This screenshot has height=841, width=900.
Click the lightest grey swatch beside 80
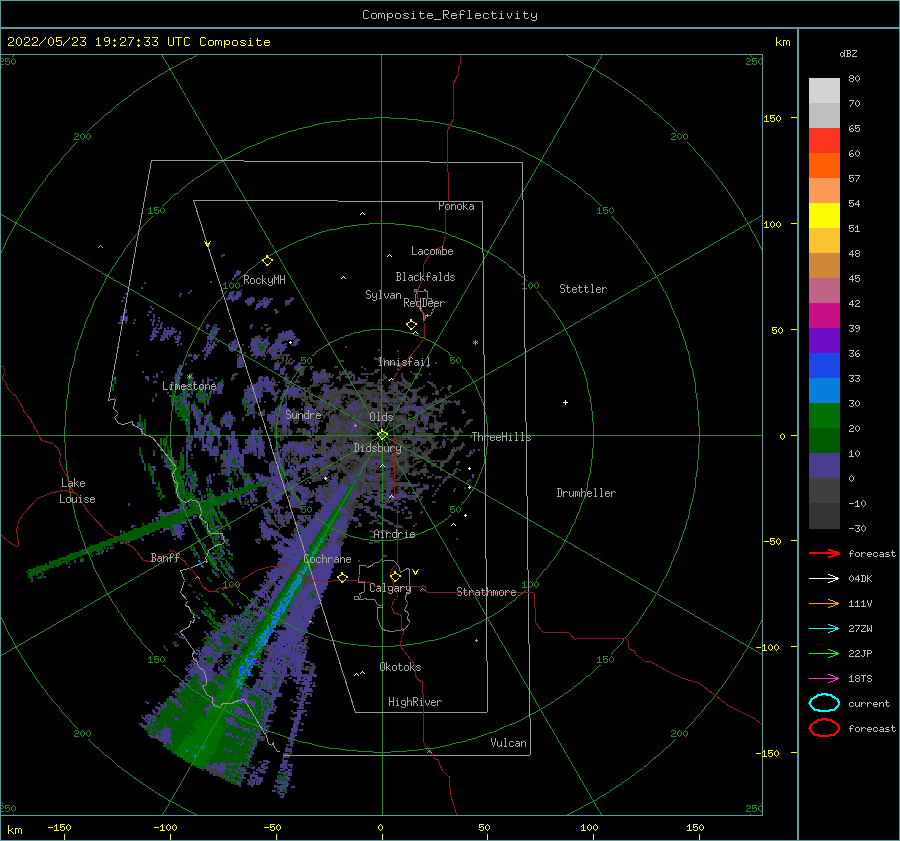(x=824, y=91)
